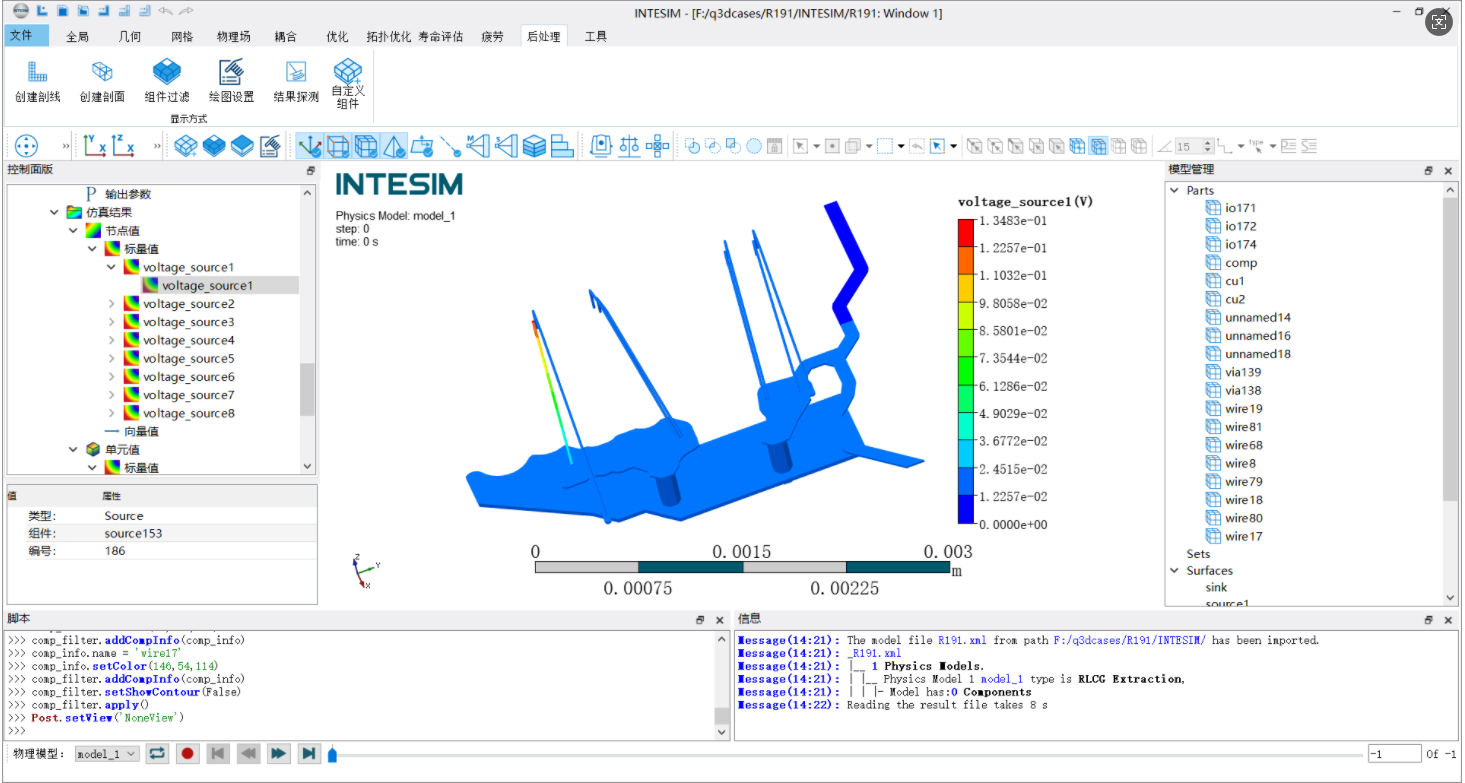Click the blue dashed circle icon

click(x=754, y=146)
